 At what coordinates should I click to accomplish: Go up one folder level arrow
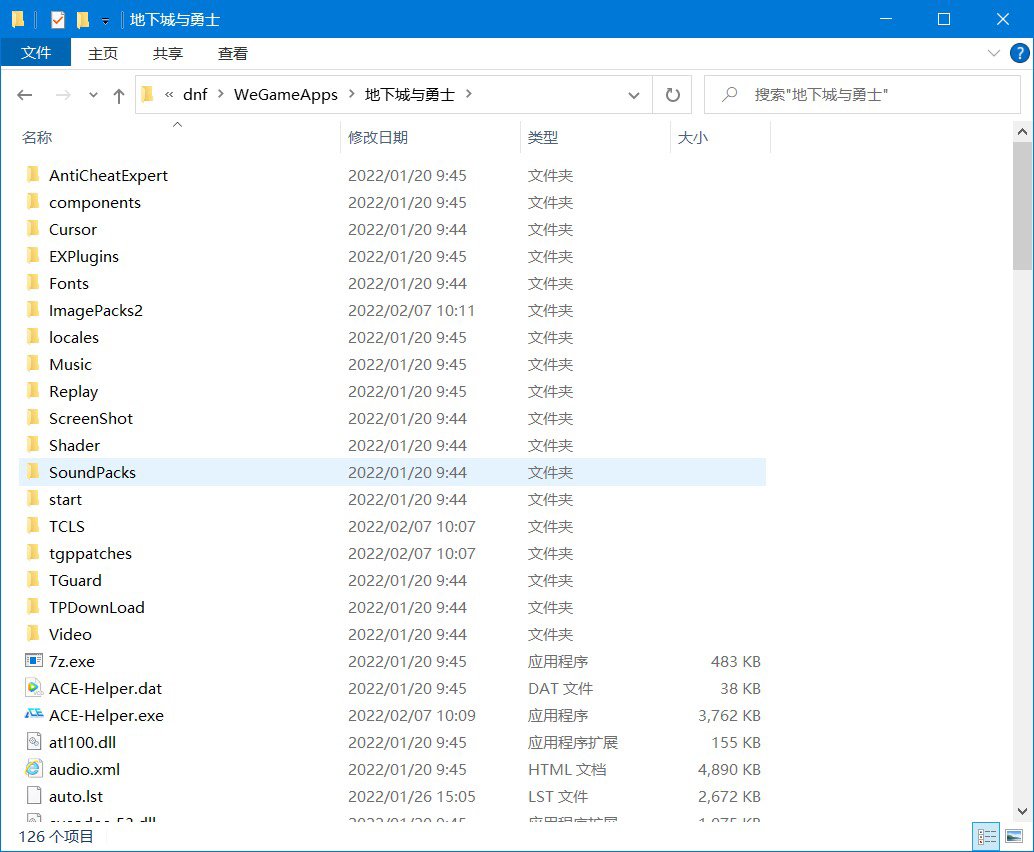pyautogui.click(x=119, y=96)
